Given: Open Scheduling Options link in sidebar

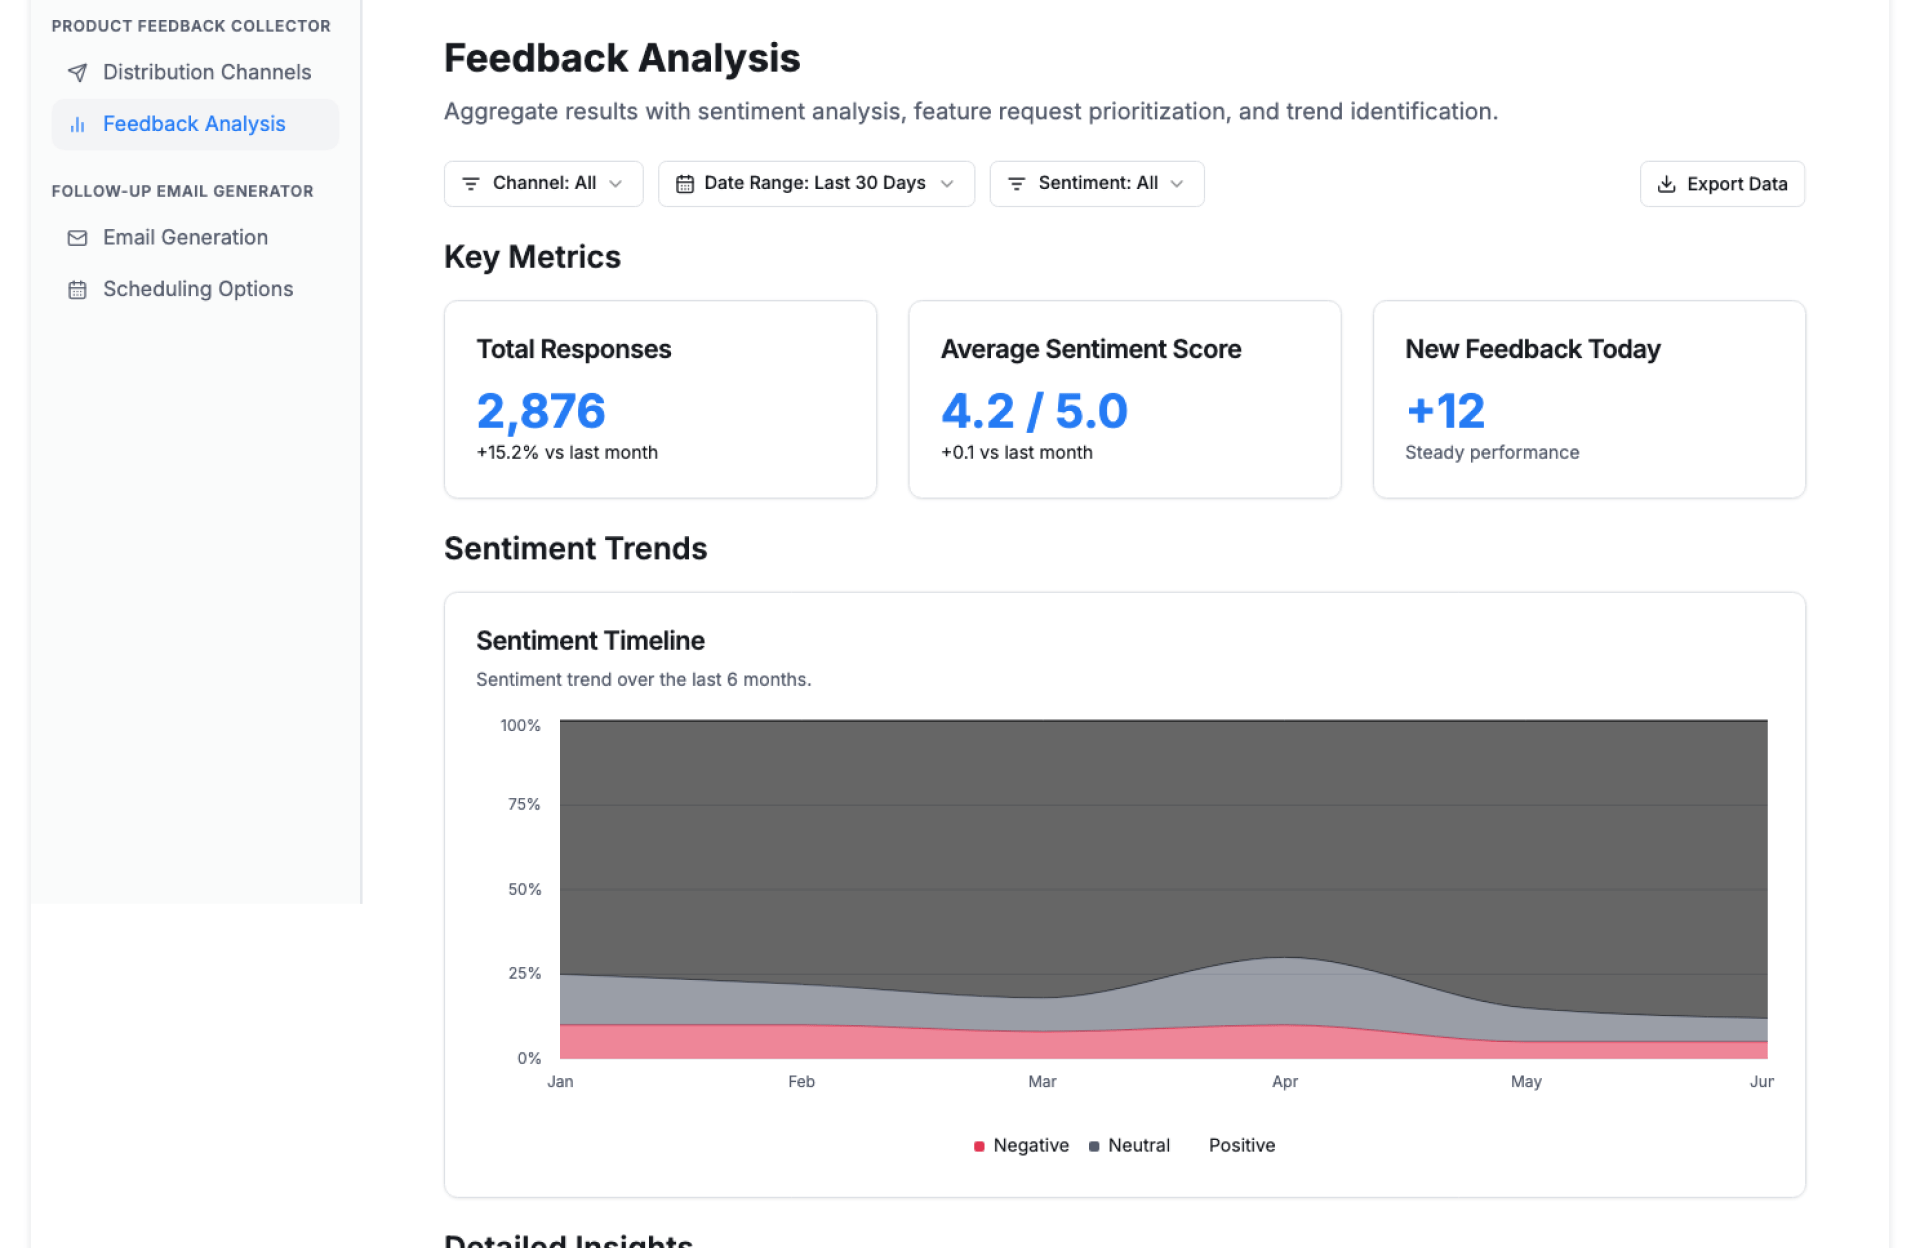Looking at the screenshot, I should pos(198,290).
